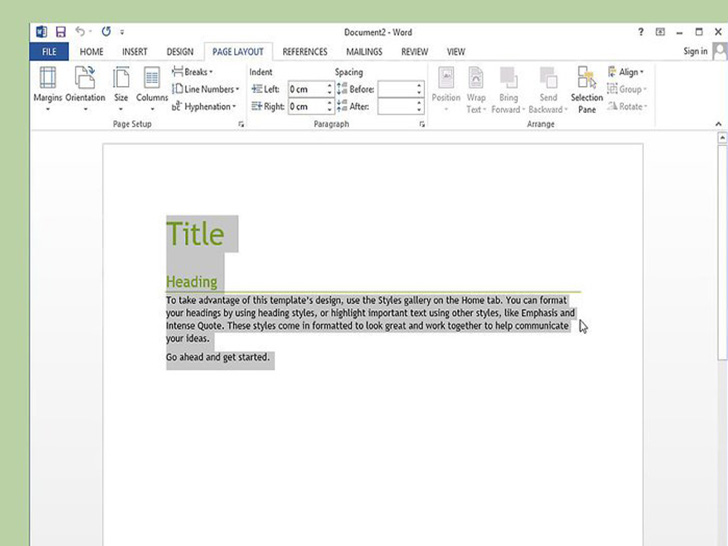The image size is (728, 546).
Task: Collapse the ribbon with the arrow
Action: (718, 125)
